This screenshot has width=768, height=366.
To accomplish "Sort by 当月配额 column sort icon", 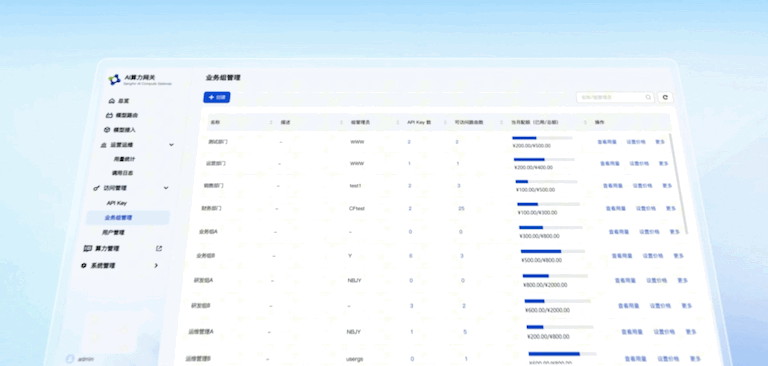I will (x=585, y=122).
